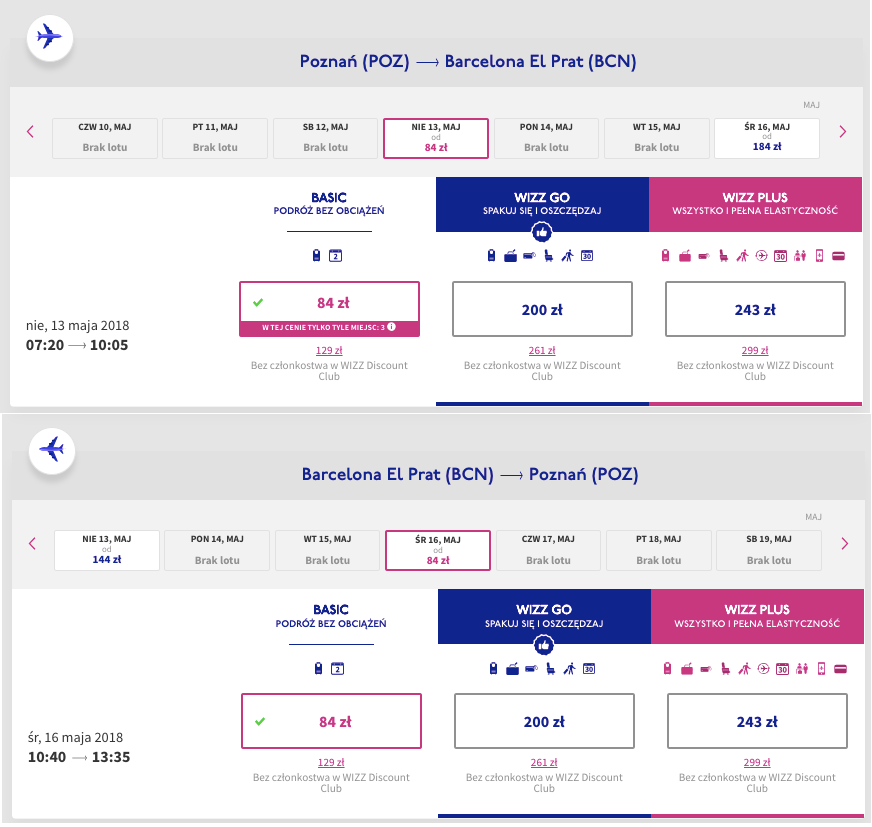Select outbound date CZW 10, MAJ
The width and height of the screenshot is (872, 827).
pyautogui.click(x=105, y=138)
